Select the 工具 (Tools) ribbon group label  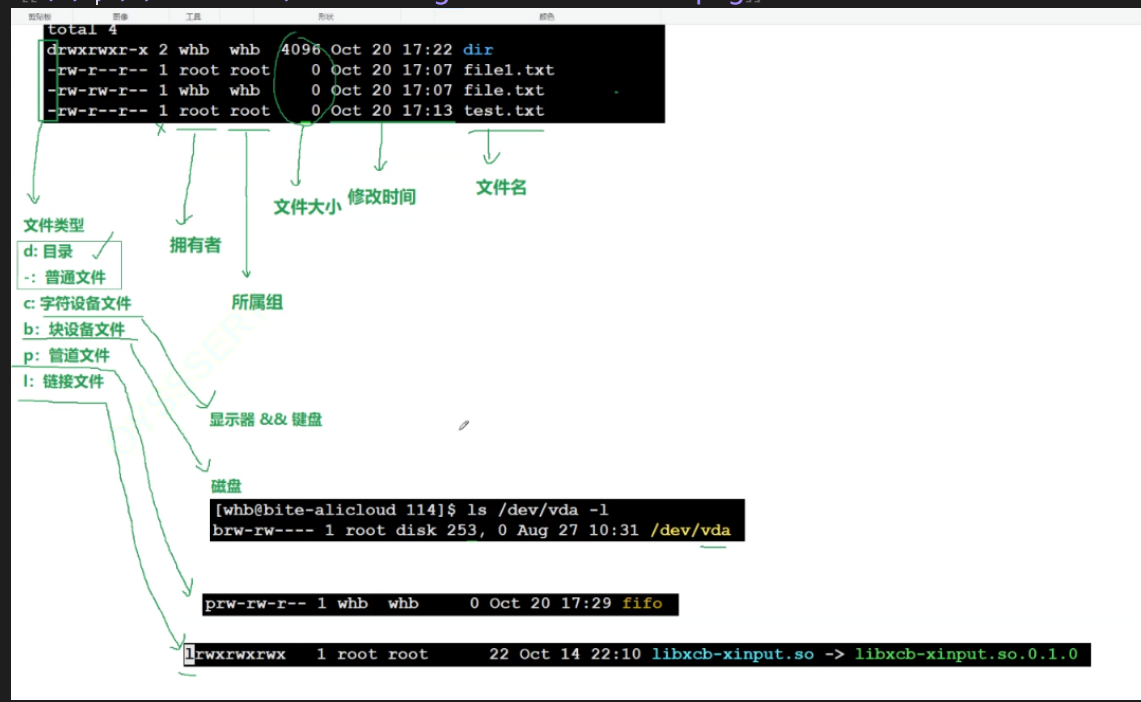[194, 17]
